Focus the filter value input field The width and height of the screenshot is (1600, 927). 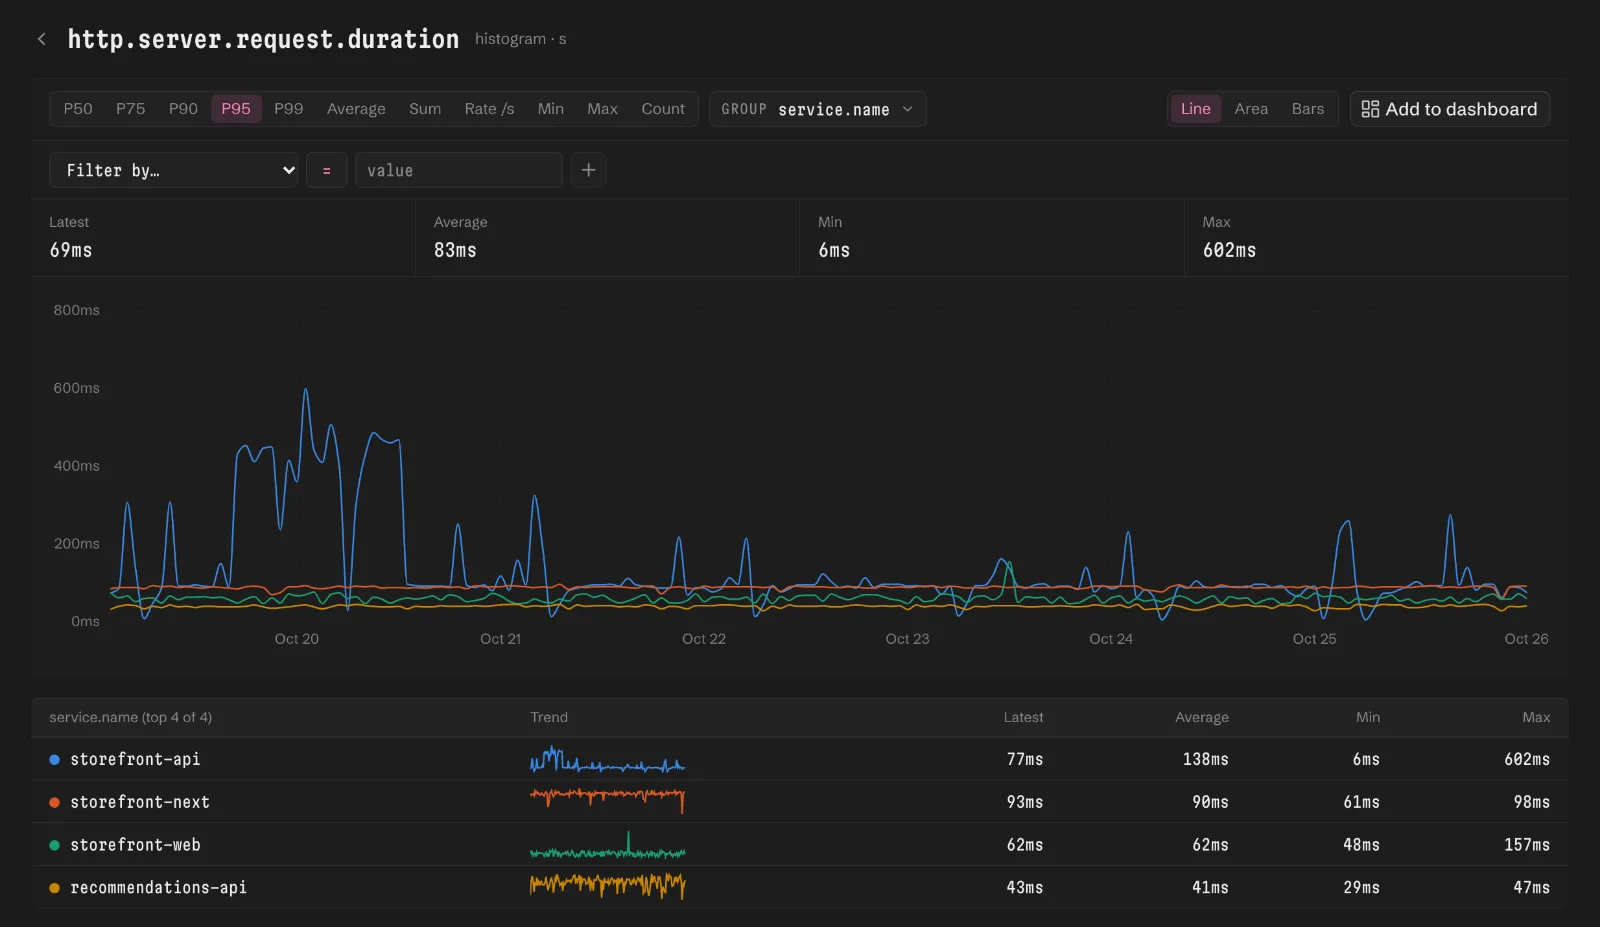(459, 170)
